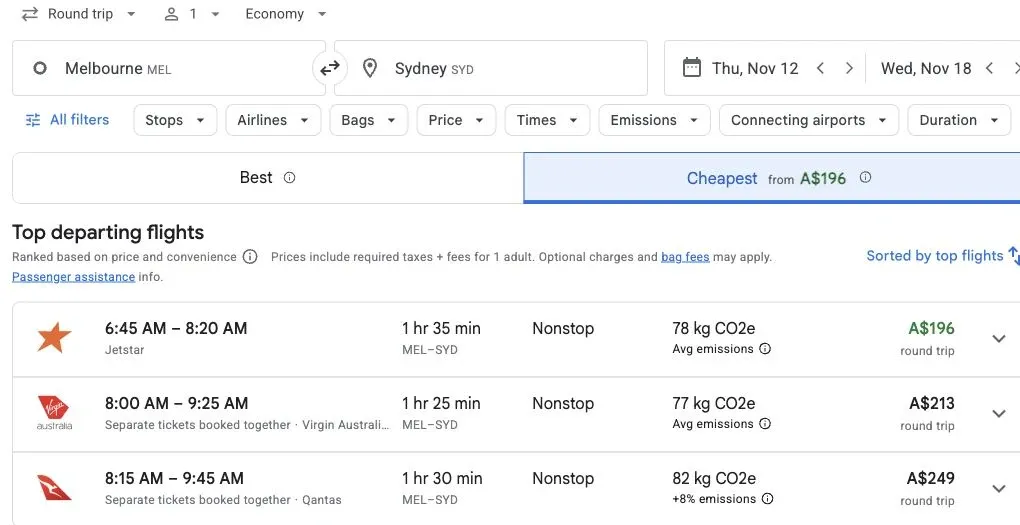
Task: Click the Top departing flights heading
Action: pyautogui.click(x=108, y=232)
